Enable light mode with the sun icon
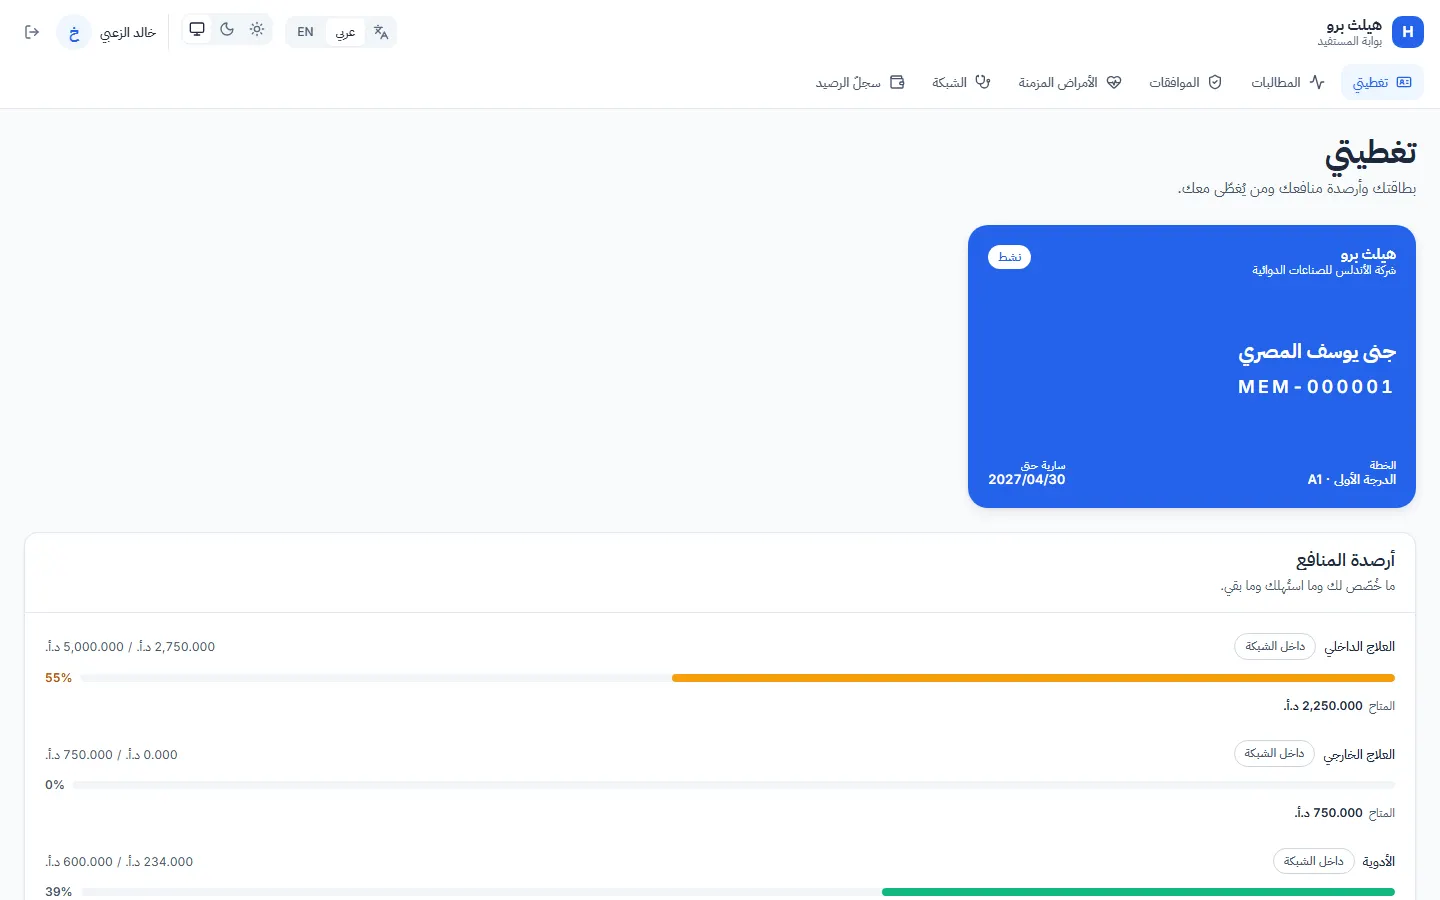 click(257, 29)
